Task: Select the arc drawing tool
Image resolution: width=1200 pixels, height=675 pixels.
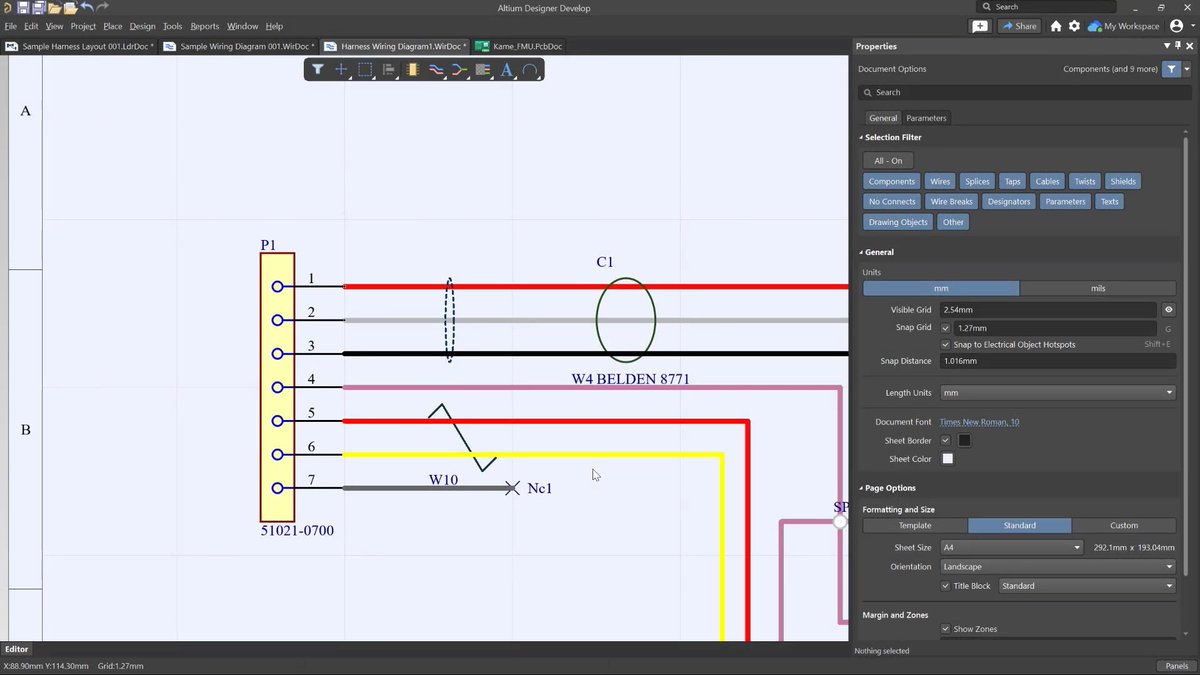Action: coord(530,70)
